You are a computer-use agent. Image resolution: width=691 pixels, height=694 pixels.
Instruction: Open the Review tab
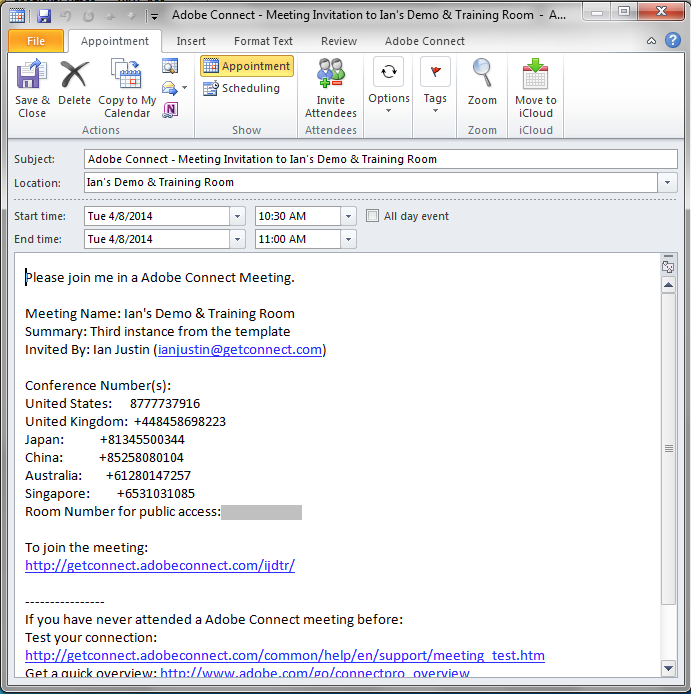pyautogui.click(x=339, y=41)
